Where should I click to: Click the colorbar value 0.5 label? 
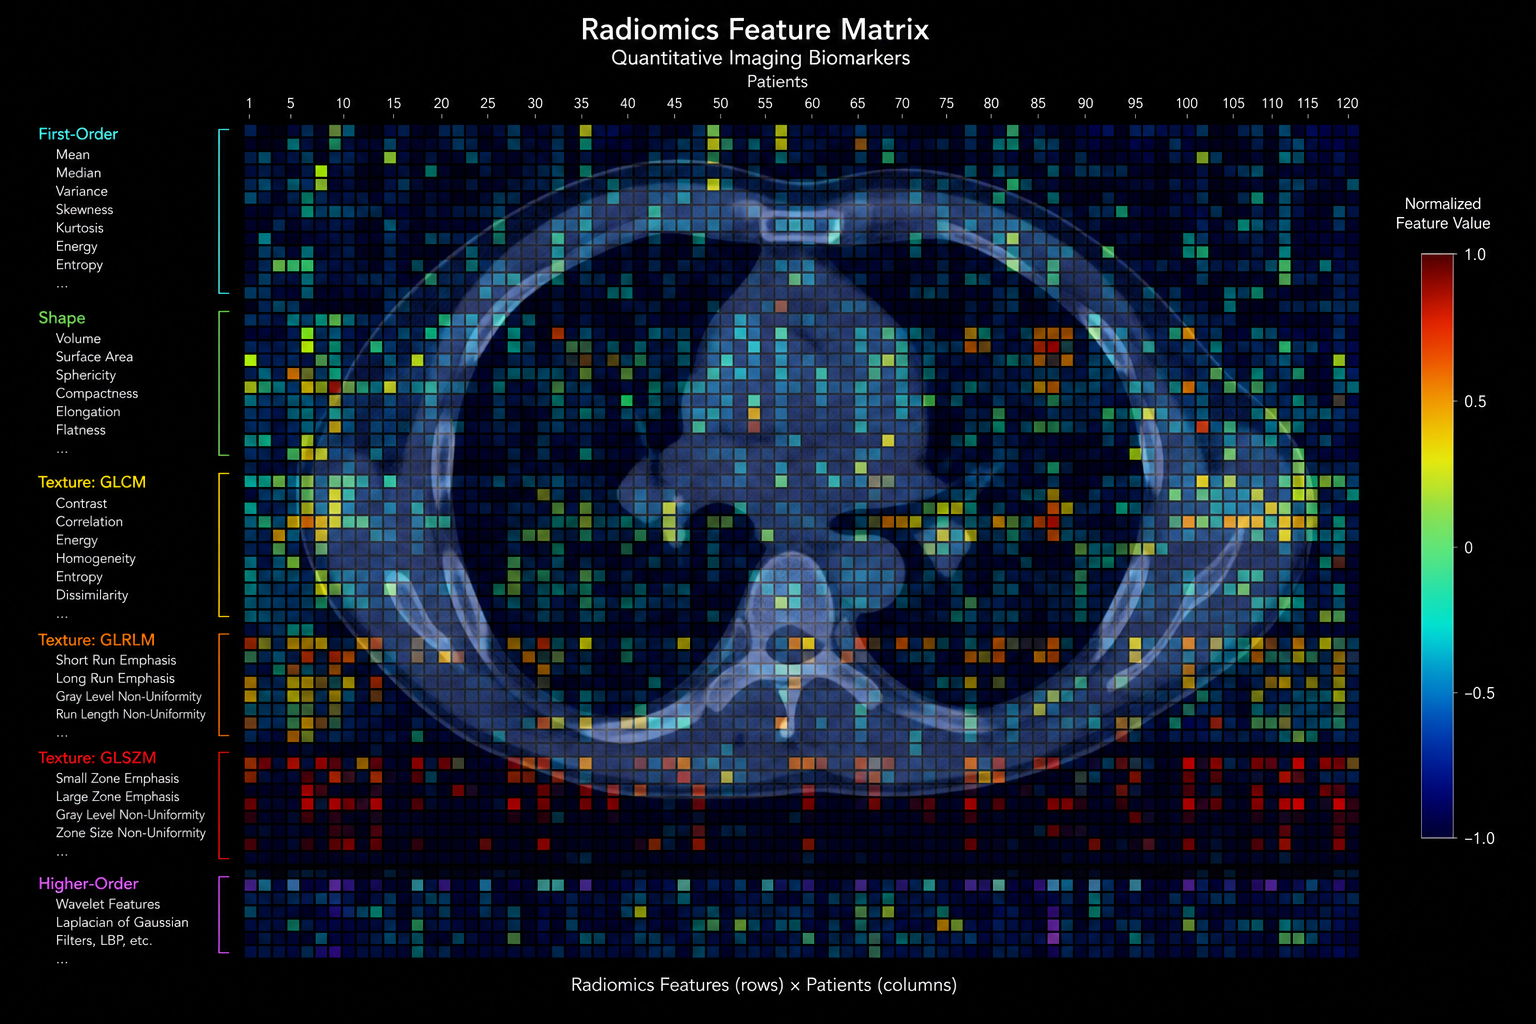(x=1475, y=402)
